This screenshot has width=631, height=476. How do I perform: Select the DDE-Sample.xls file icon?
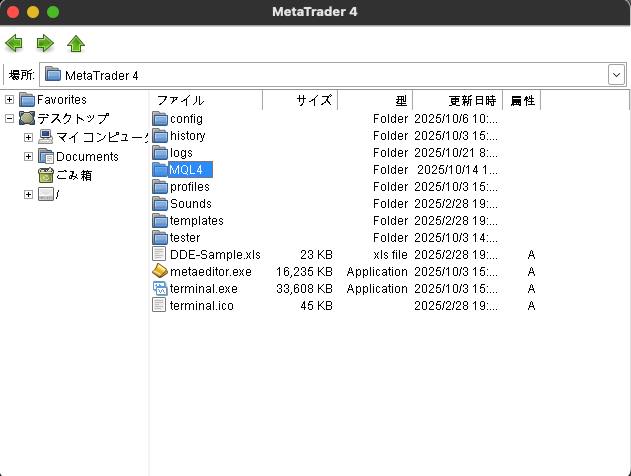159,254
